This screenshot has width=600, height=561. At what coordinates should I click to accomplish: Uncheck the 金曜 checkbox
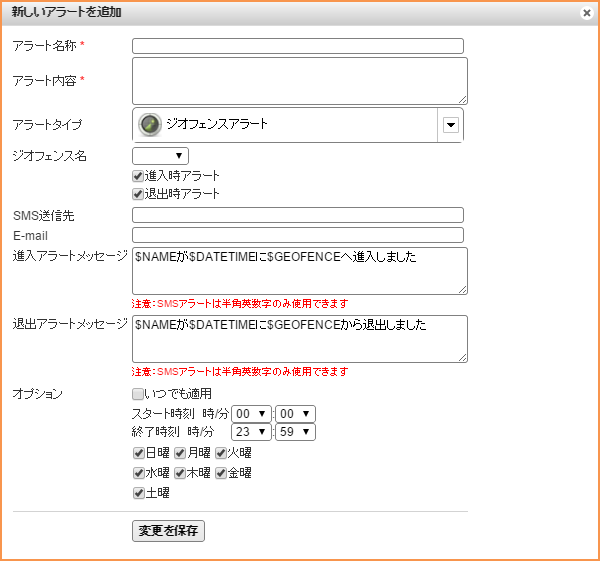pyautogui.click(x=222, y=472)
